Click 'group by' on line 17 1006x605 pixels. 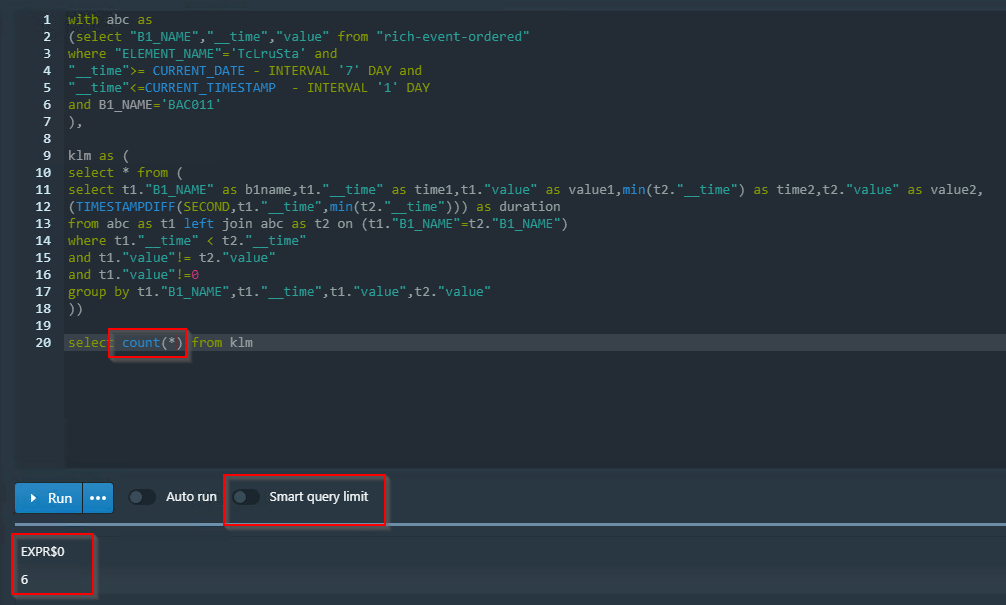tap(99, 292)
